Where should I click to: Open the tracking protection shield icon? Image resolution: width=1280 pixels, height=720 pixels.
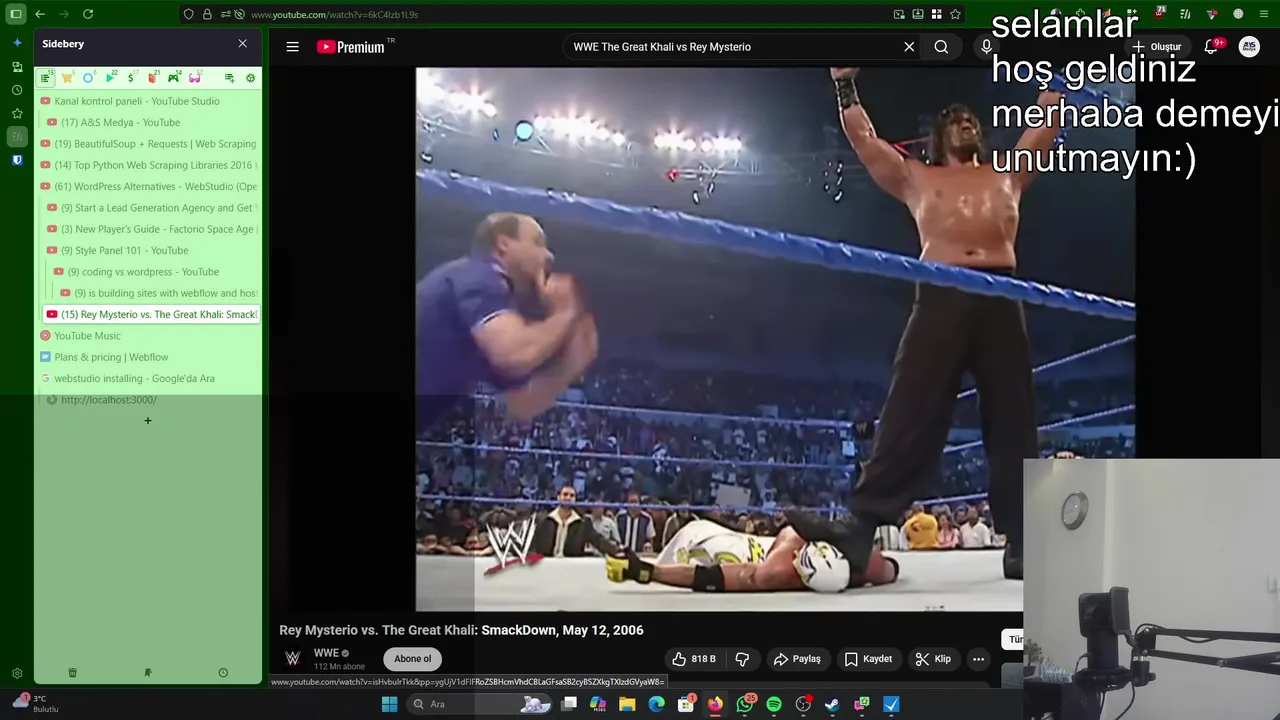pos(189,14)
